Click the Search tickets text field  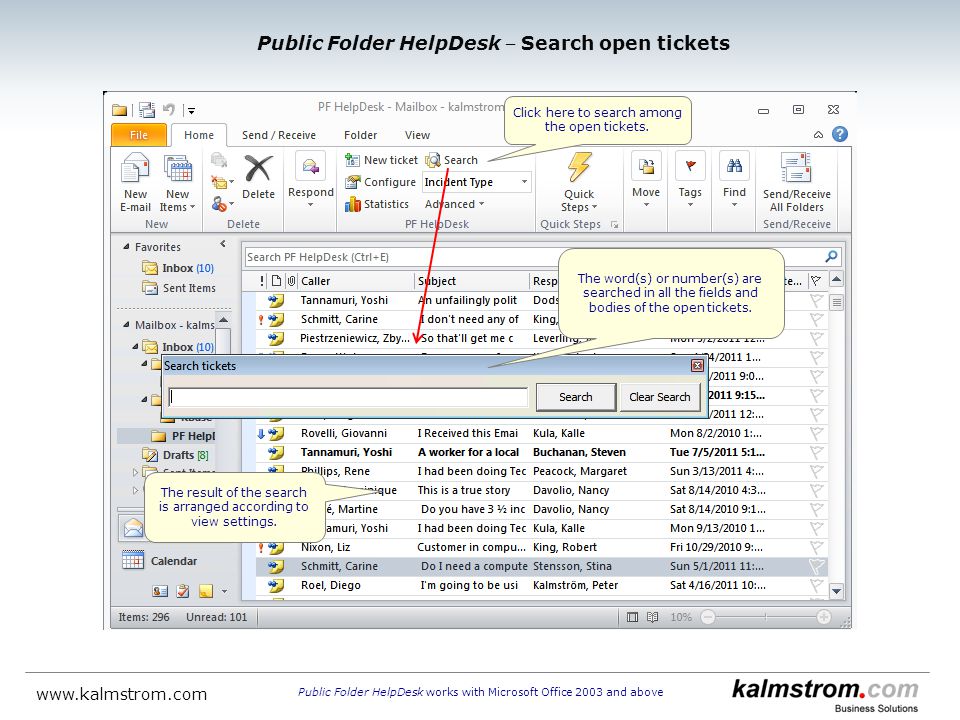pyautogui.click(x=348, y=397)
